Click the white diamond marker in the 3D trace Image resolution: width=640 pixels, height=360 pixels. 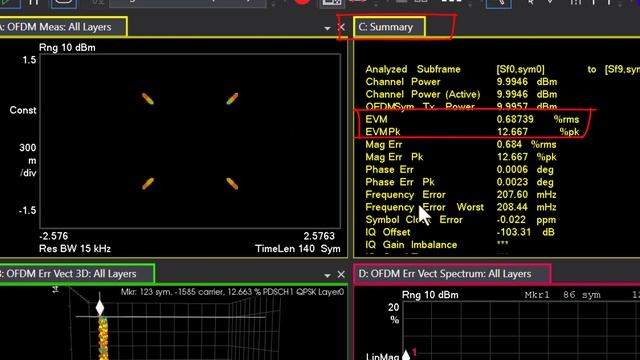tap(100, 308)
